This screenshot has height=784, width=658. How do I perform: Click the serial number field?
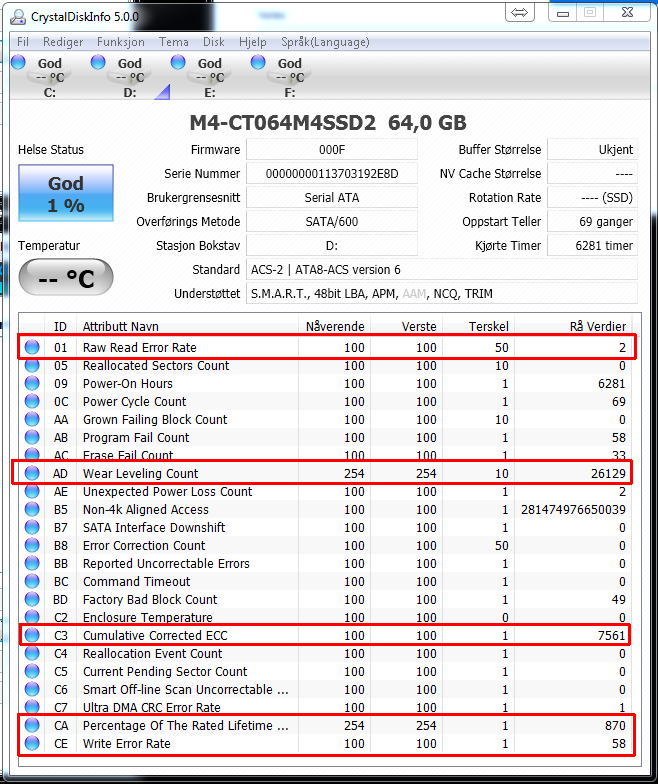(x=332, y=174)
